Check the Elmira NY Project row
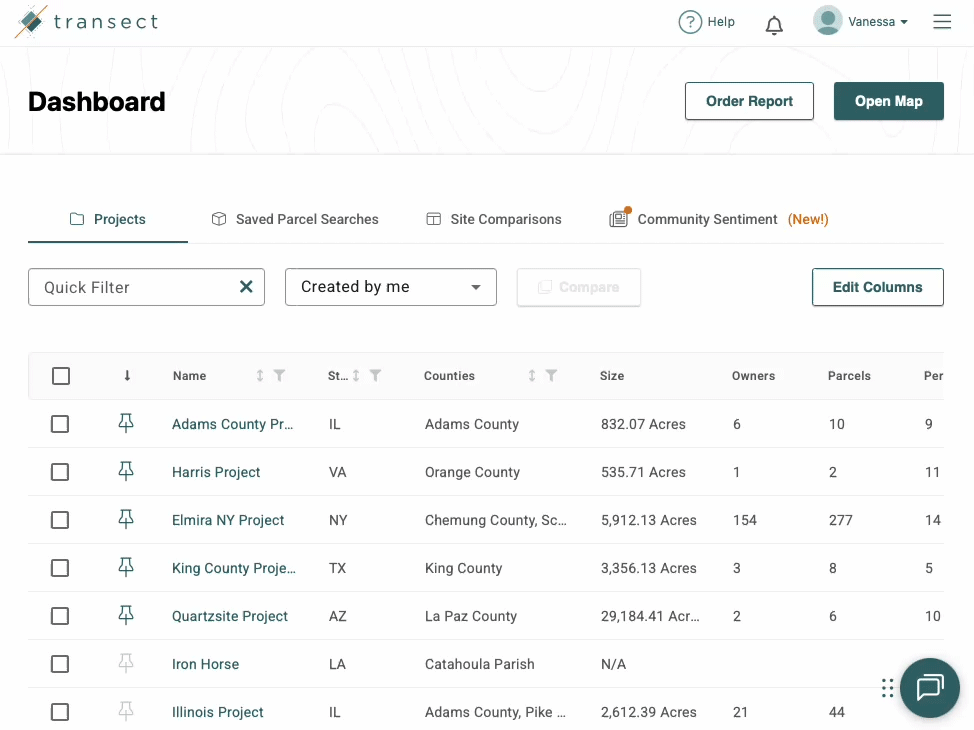 coord(61,520)
